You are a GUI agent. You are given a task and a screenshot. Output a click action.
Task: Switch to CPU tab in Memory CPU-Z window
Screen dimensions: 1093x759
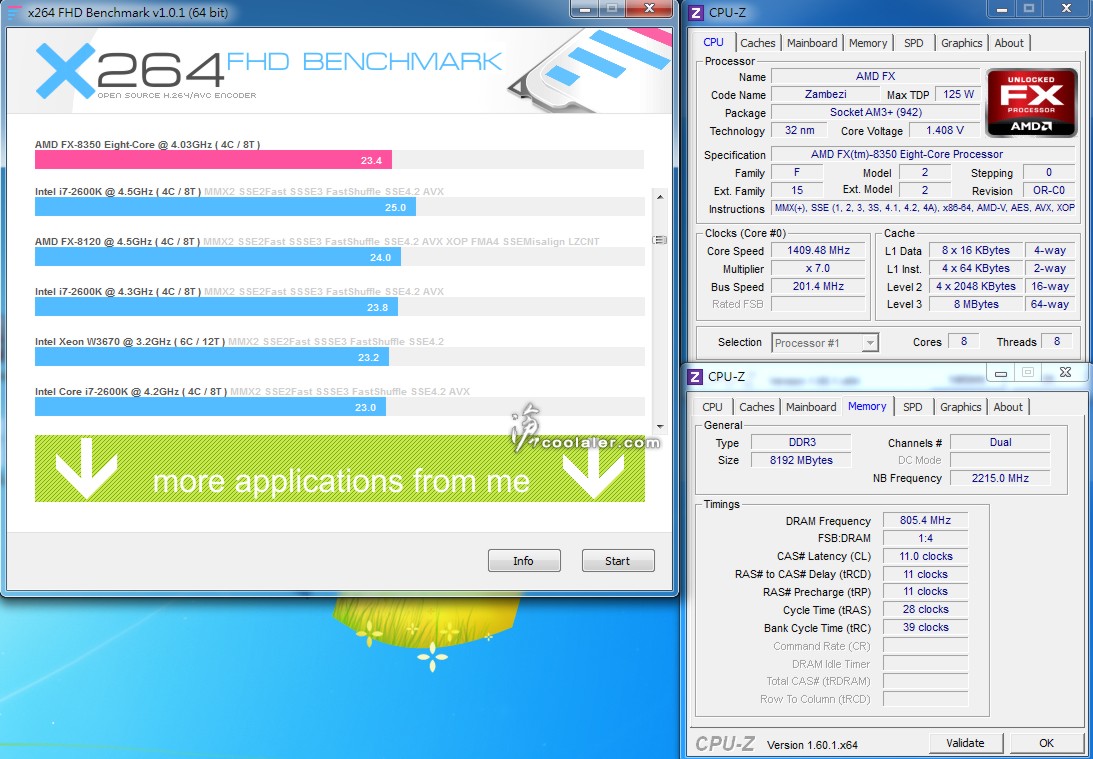point(712,407)
